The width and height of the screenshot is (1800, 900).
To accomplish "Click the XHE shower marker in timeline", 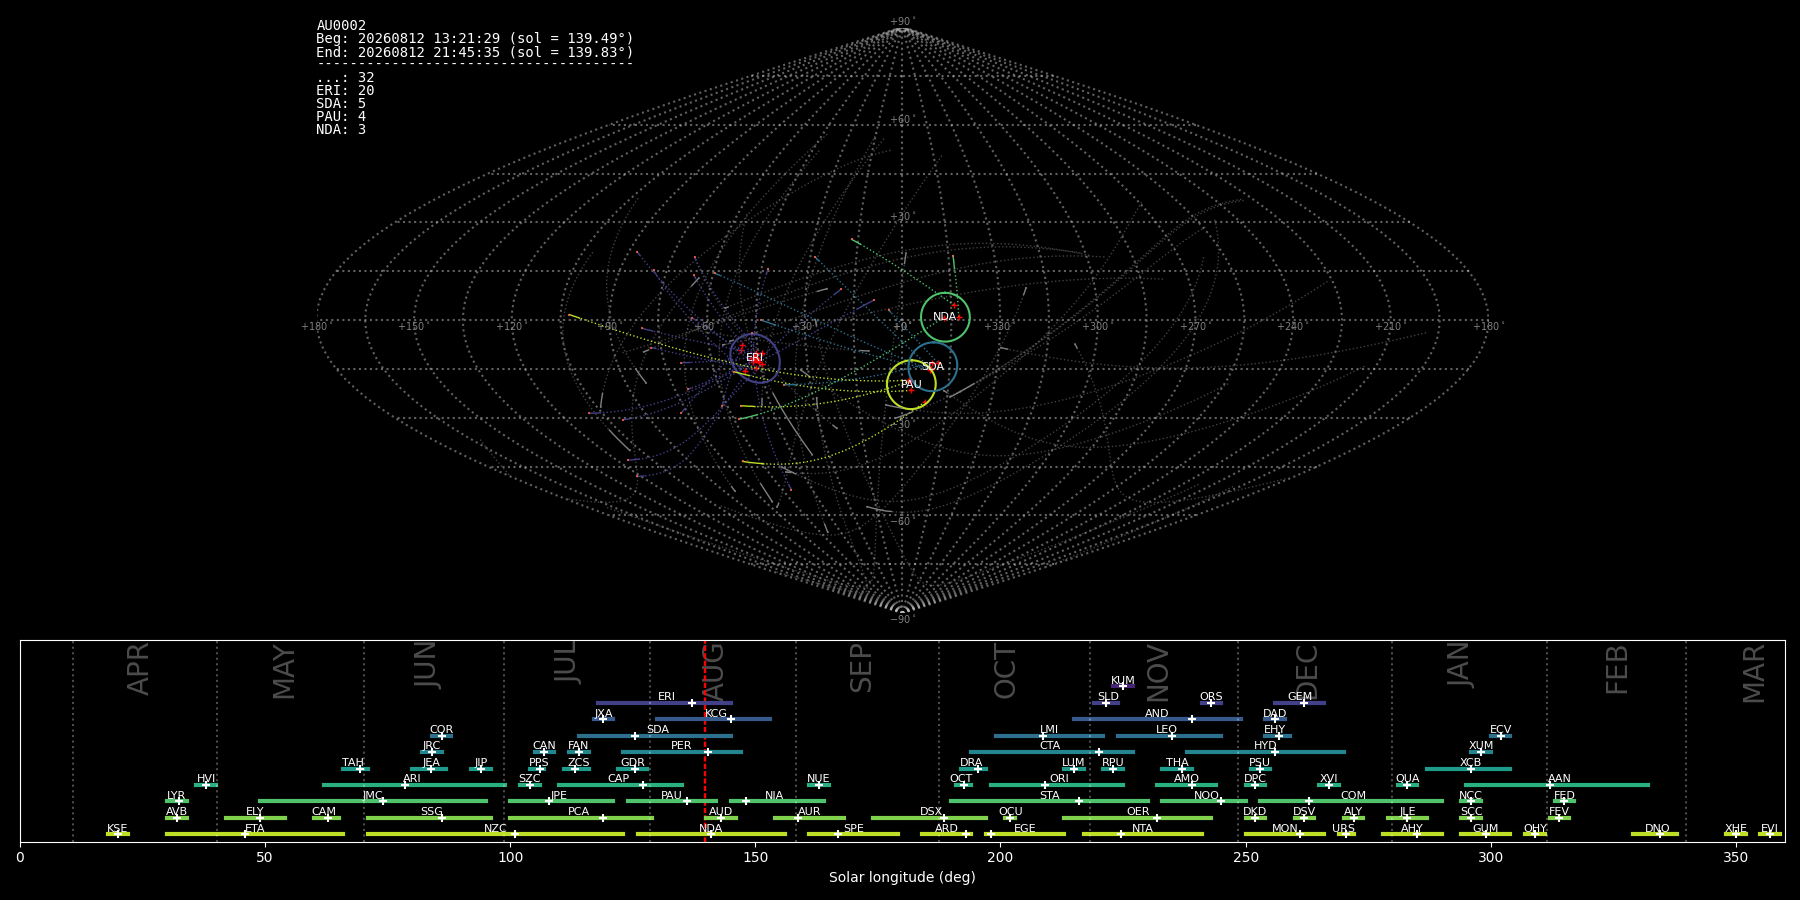I will pos(1736,834).
